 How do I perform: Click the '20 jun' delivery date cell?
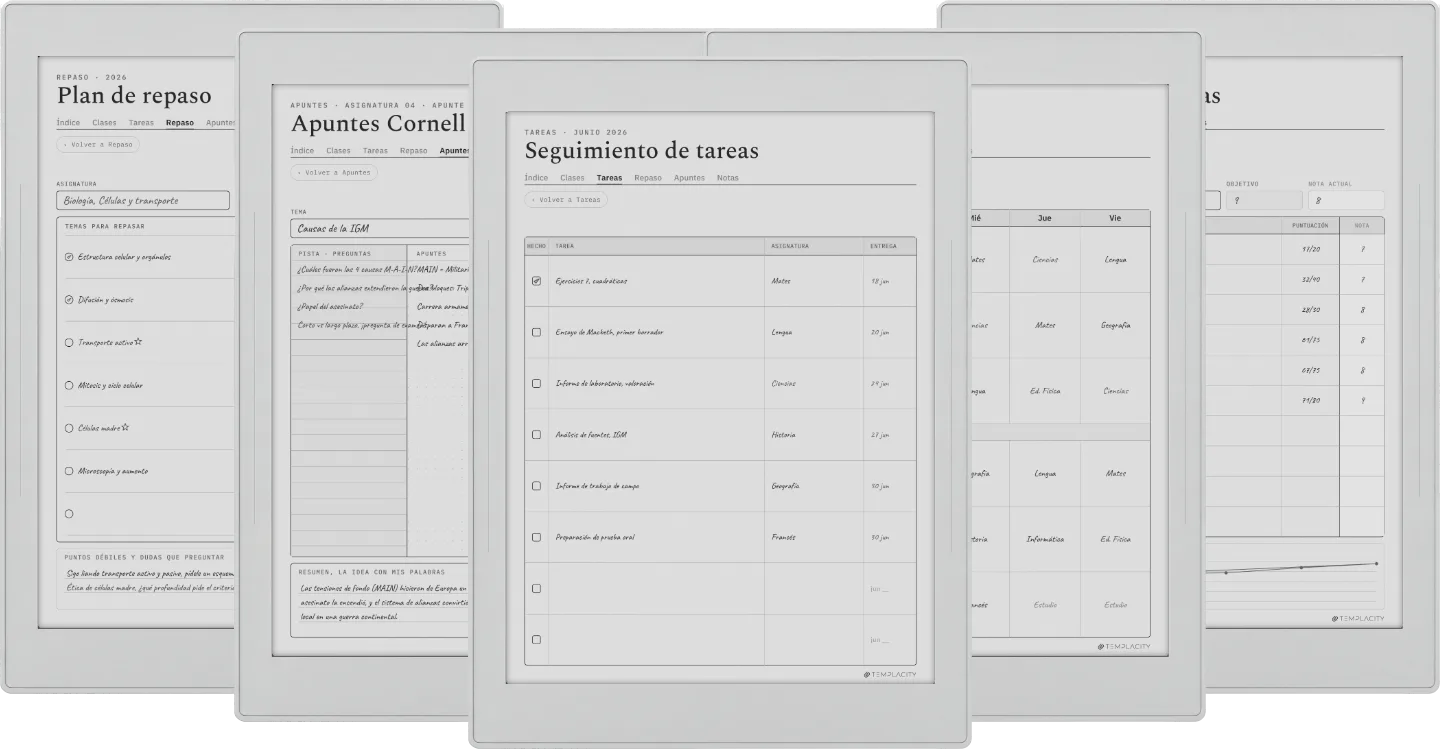(x=889, y=332)
